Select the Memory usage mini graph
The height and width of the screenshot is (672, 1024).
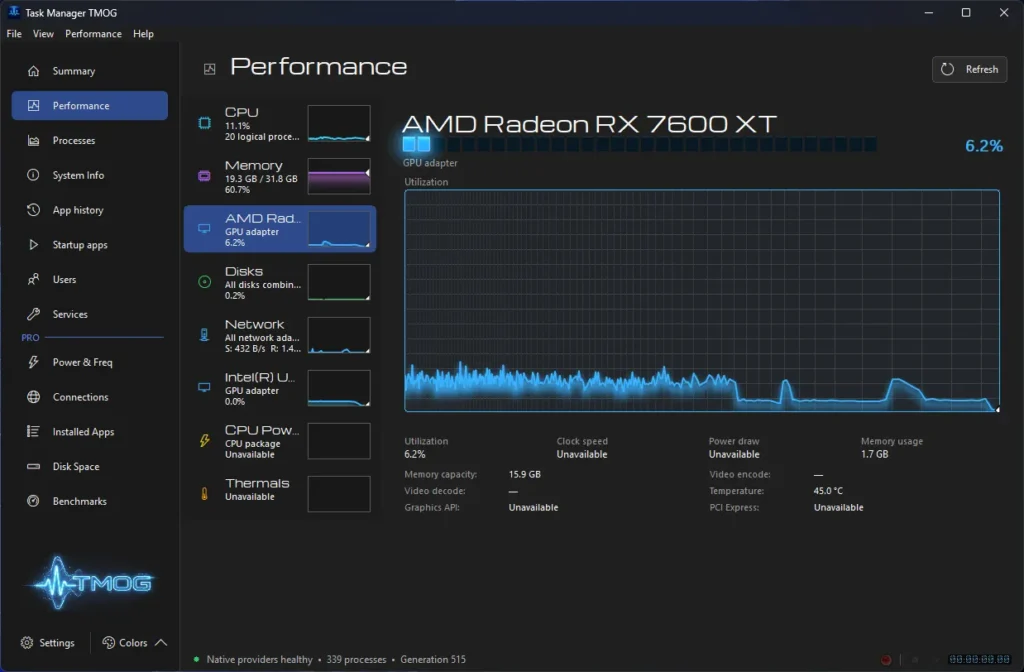pos(339,176)
